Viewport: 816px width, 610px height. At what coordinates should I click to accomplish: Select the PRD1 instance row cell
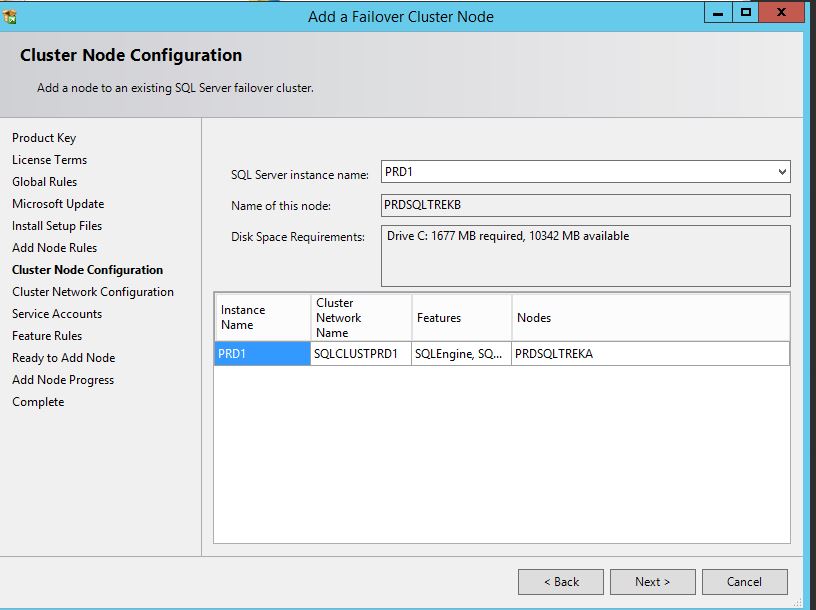coord(262,354)
